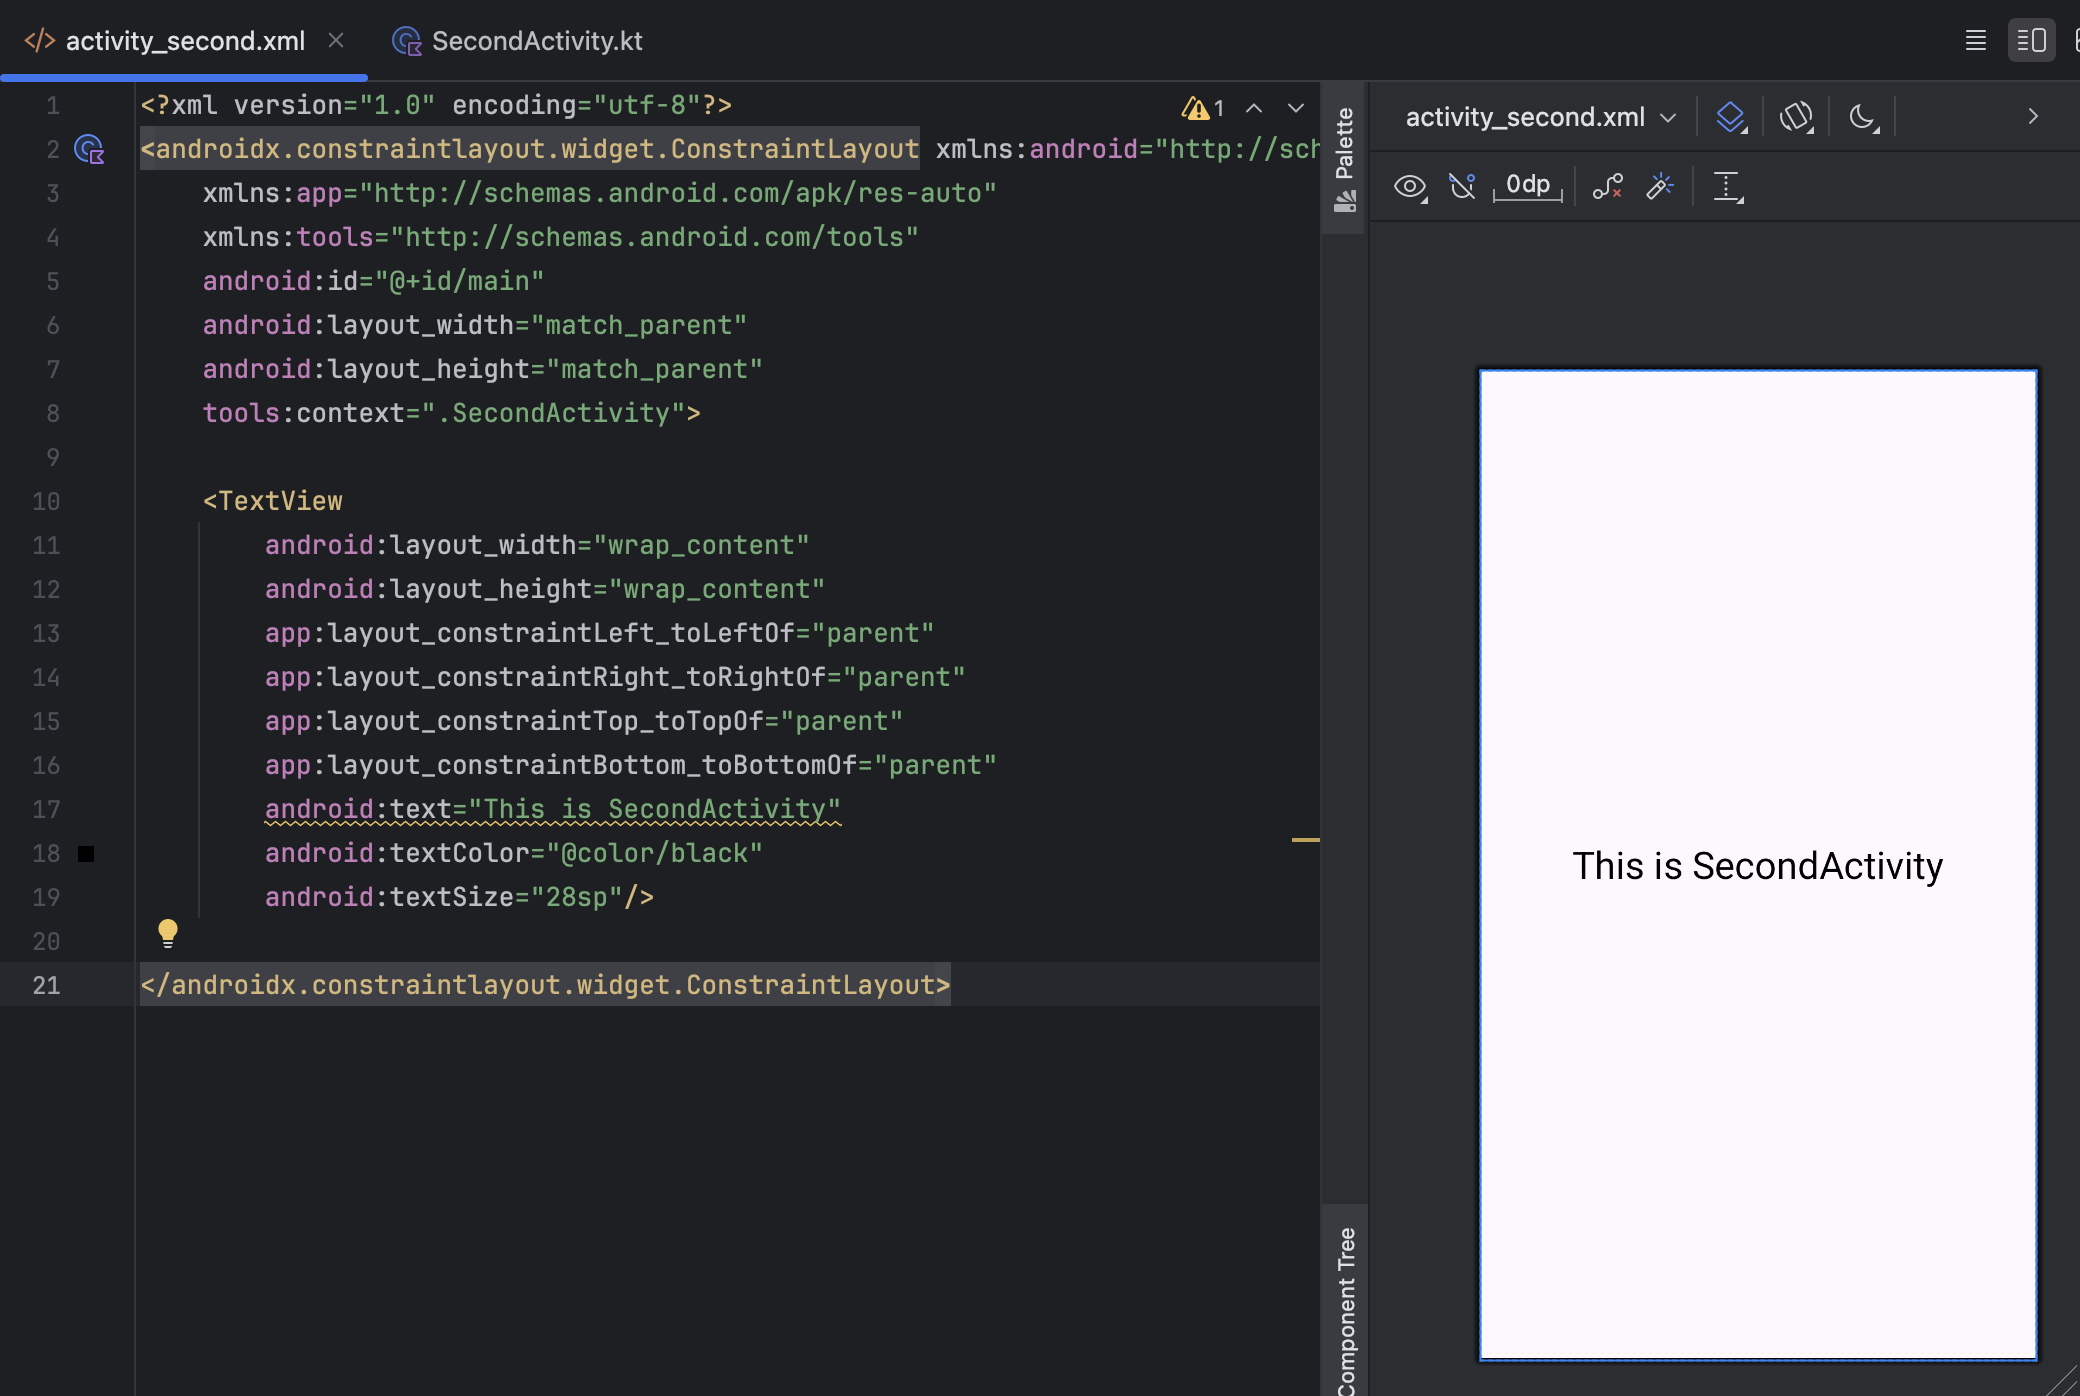Viewport: 2080px width, 1396px height.
Task: Switch to Split view mode
Action: click(2031, 41)
